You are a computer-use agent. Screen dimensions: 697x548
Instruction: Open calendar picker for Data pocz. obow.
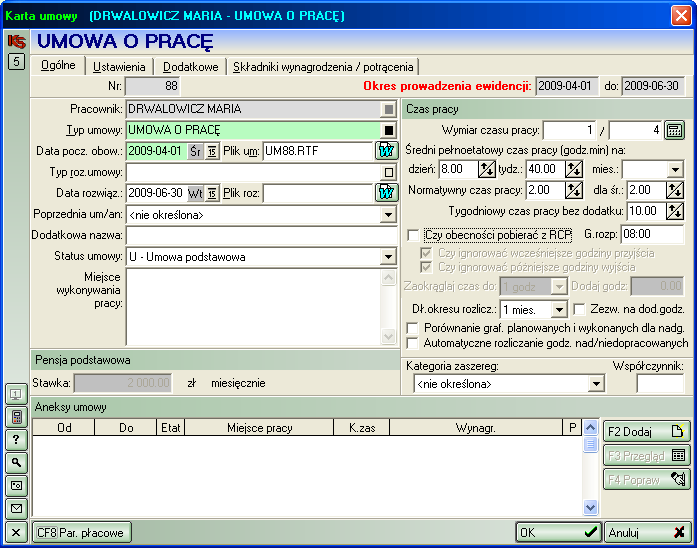point(212,151)
